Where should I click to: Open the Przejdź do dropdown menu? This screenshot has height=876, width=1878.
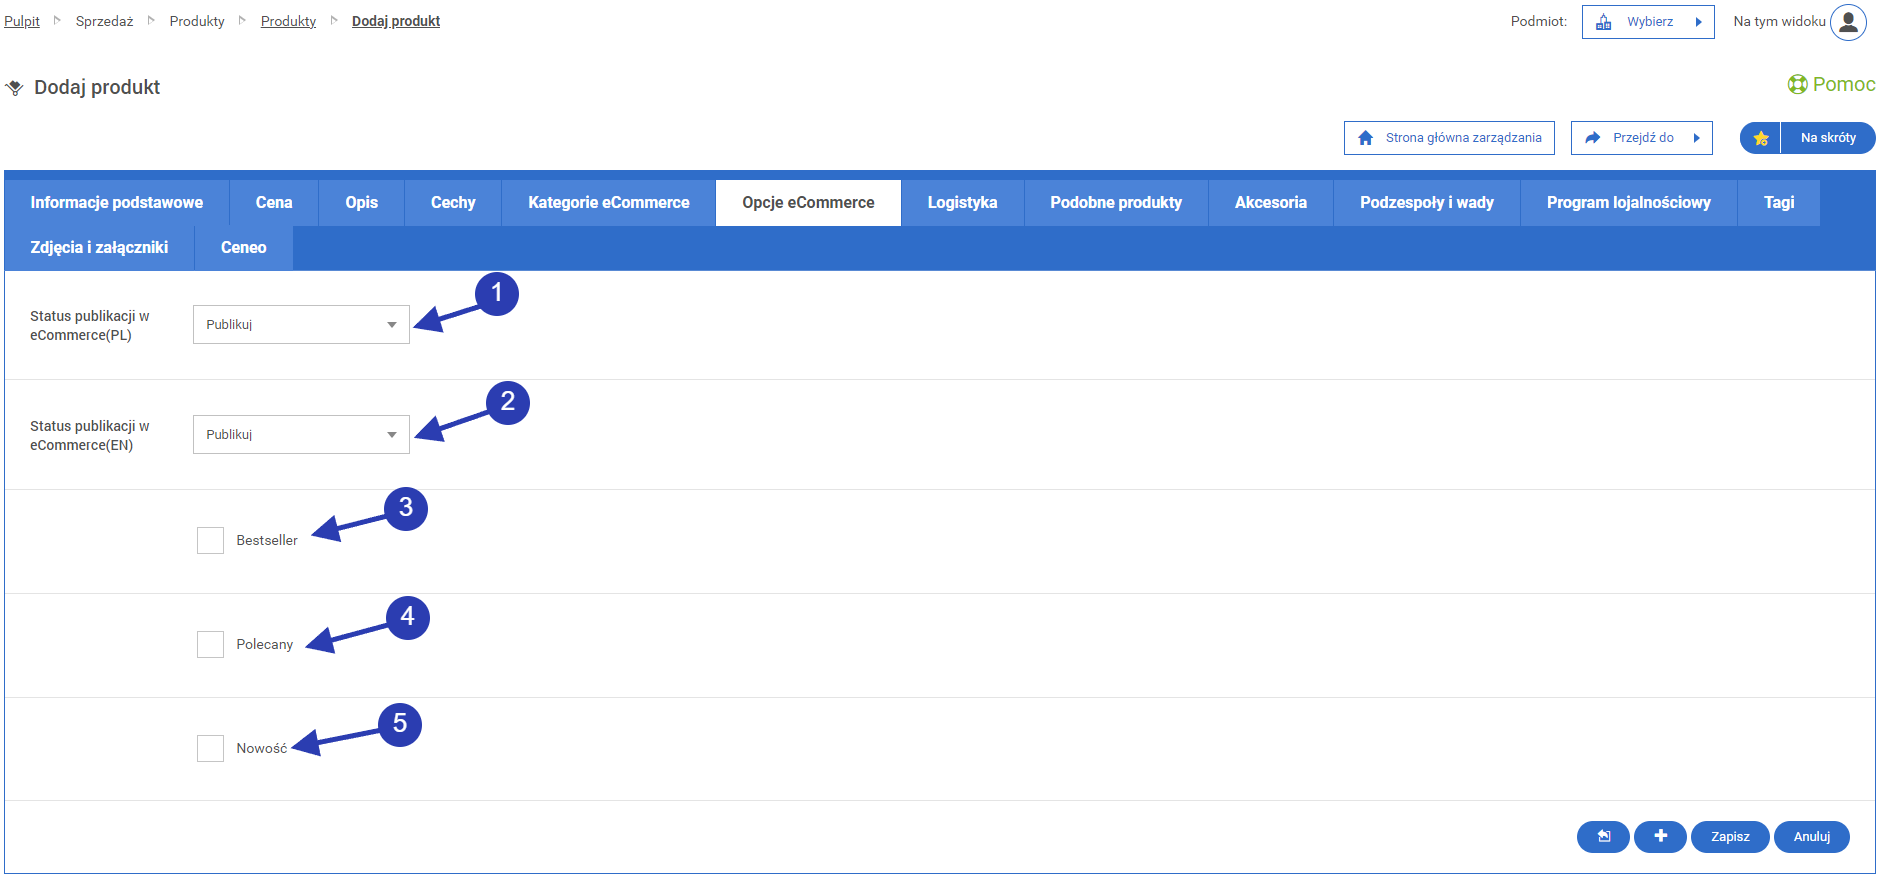coord(1641,138)
